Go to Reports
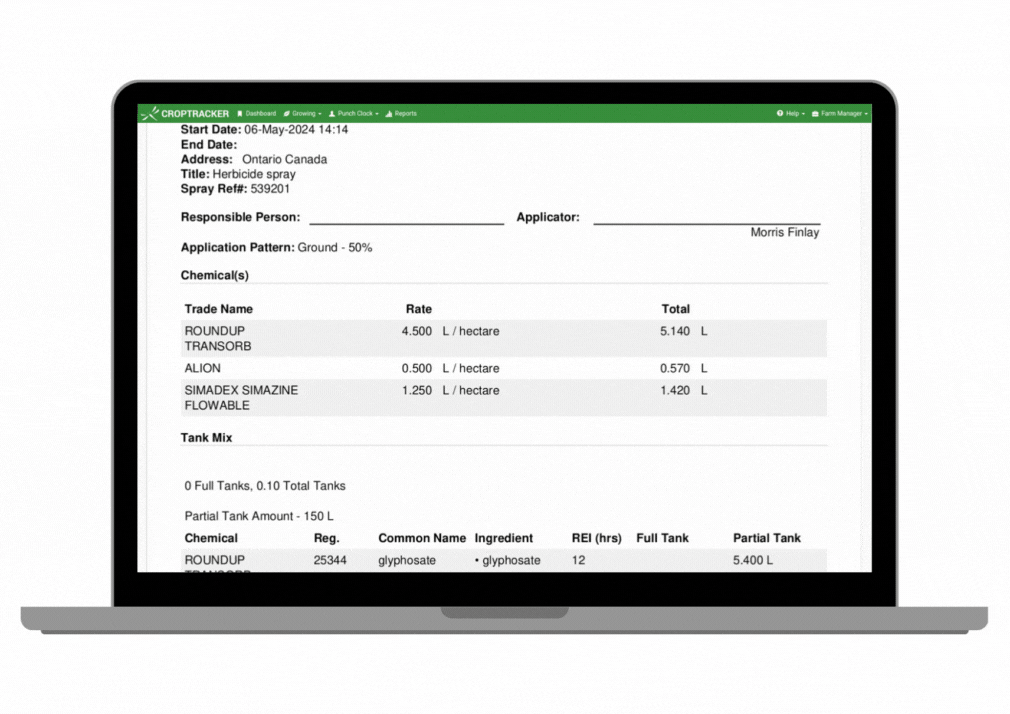1010x714 pixels. pyautogui.click(x=401, y=113)
